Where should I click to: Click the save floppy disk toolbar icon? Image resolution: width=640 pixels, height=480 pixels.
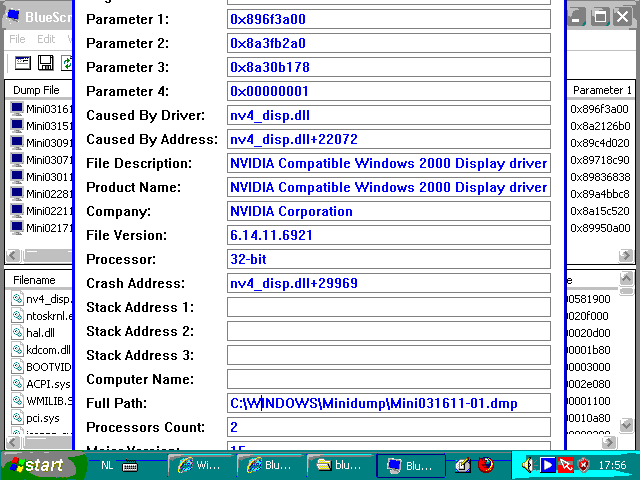pyautogui.click(x=46, y=63)
